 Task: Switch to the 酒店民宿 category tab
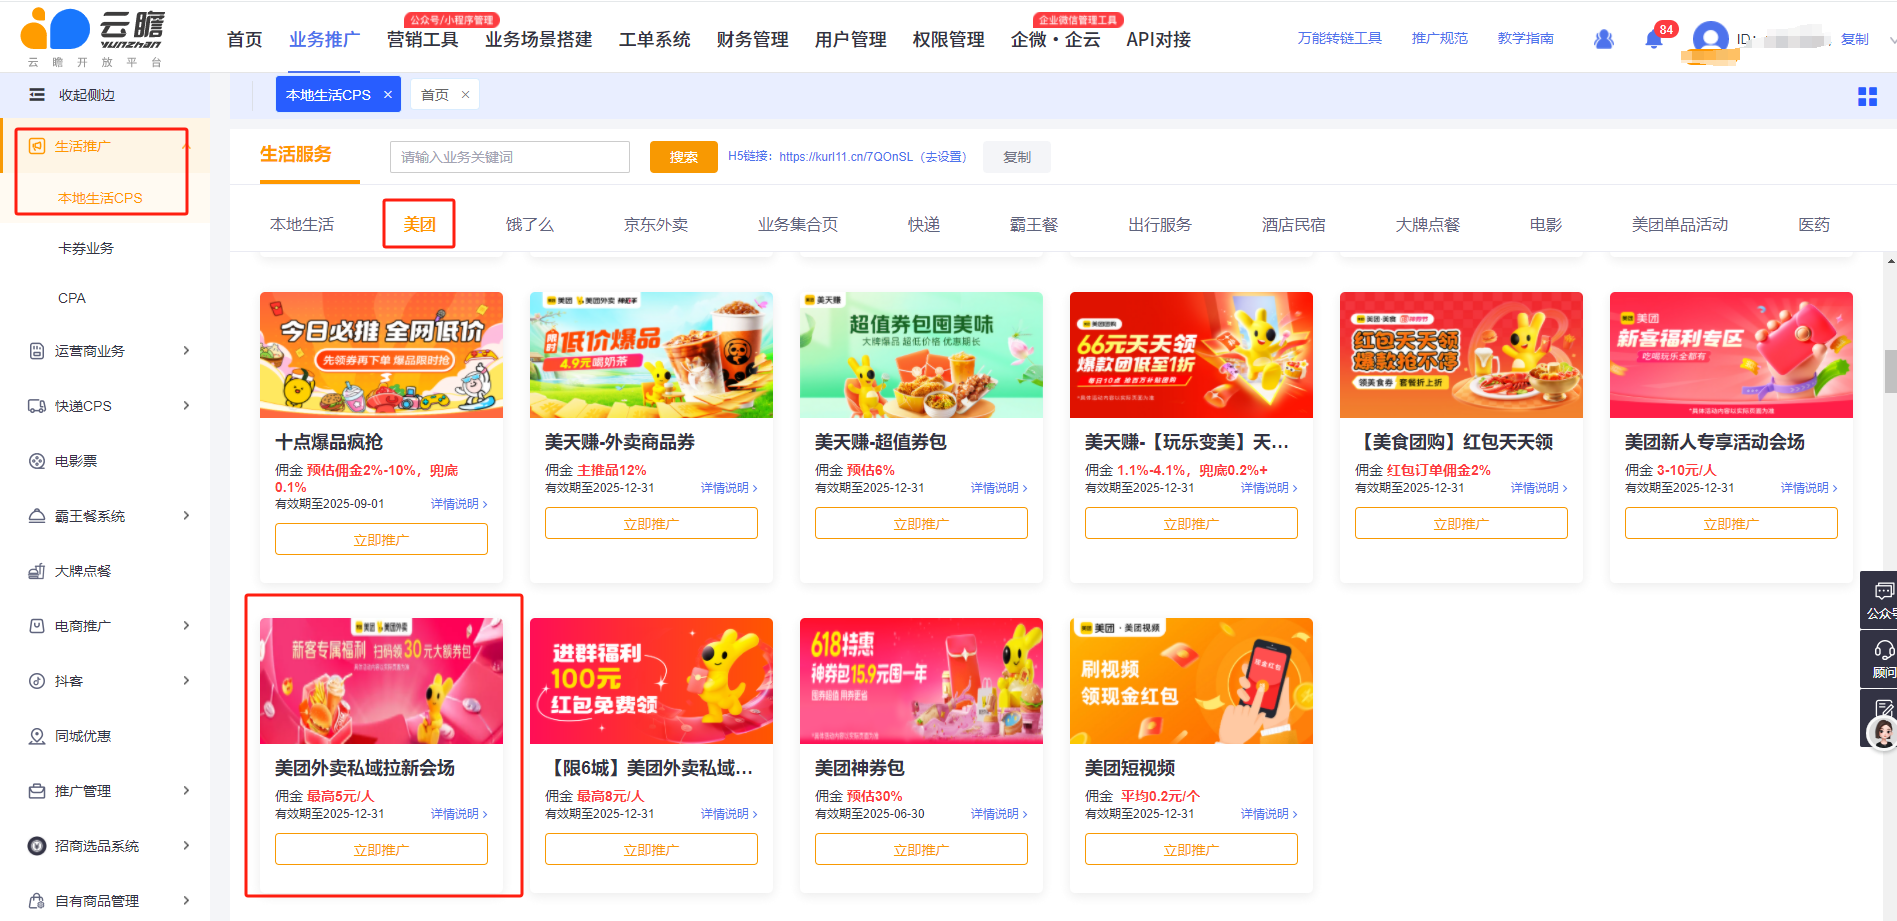(1294, 224)
